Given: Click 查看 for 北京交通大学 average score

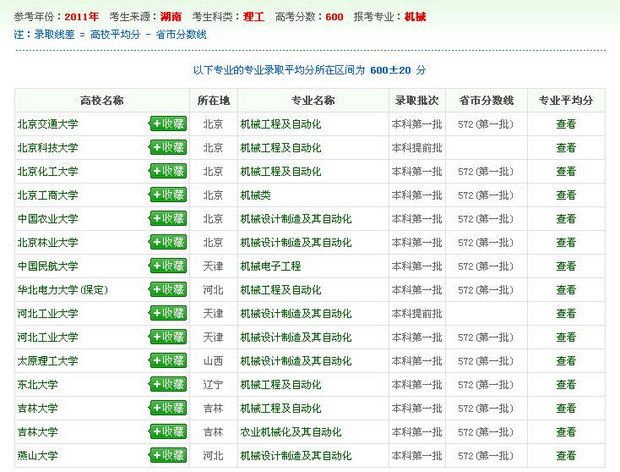Looking at the screenshot, I should [566, 124].
